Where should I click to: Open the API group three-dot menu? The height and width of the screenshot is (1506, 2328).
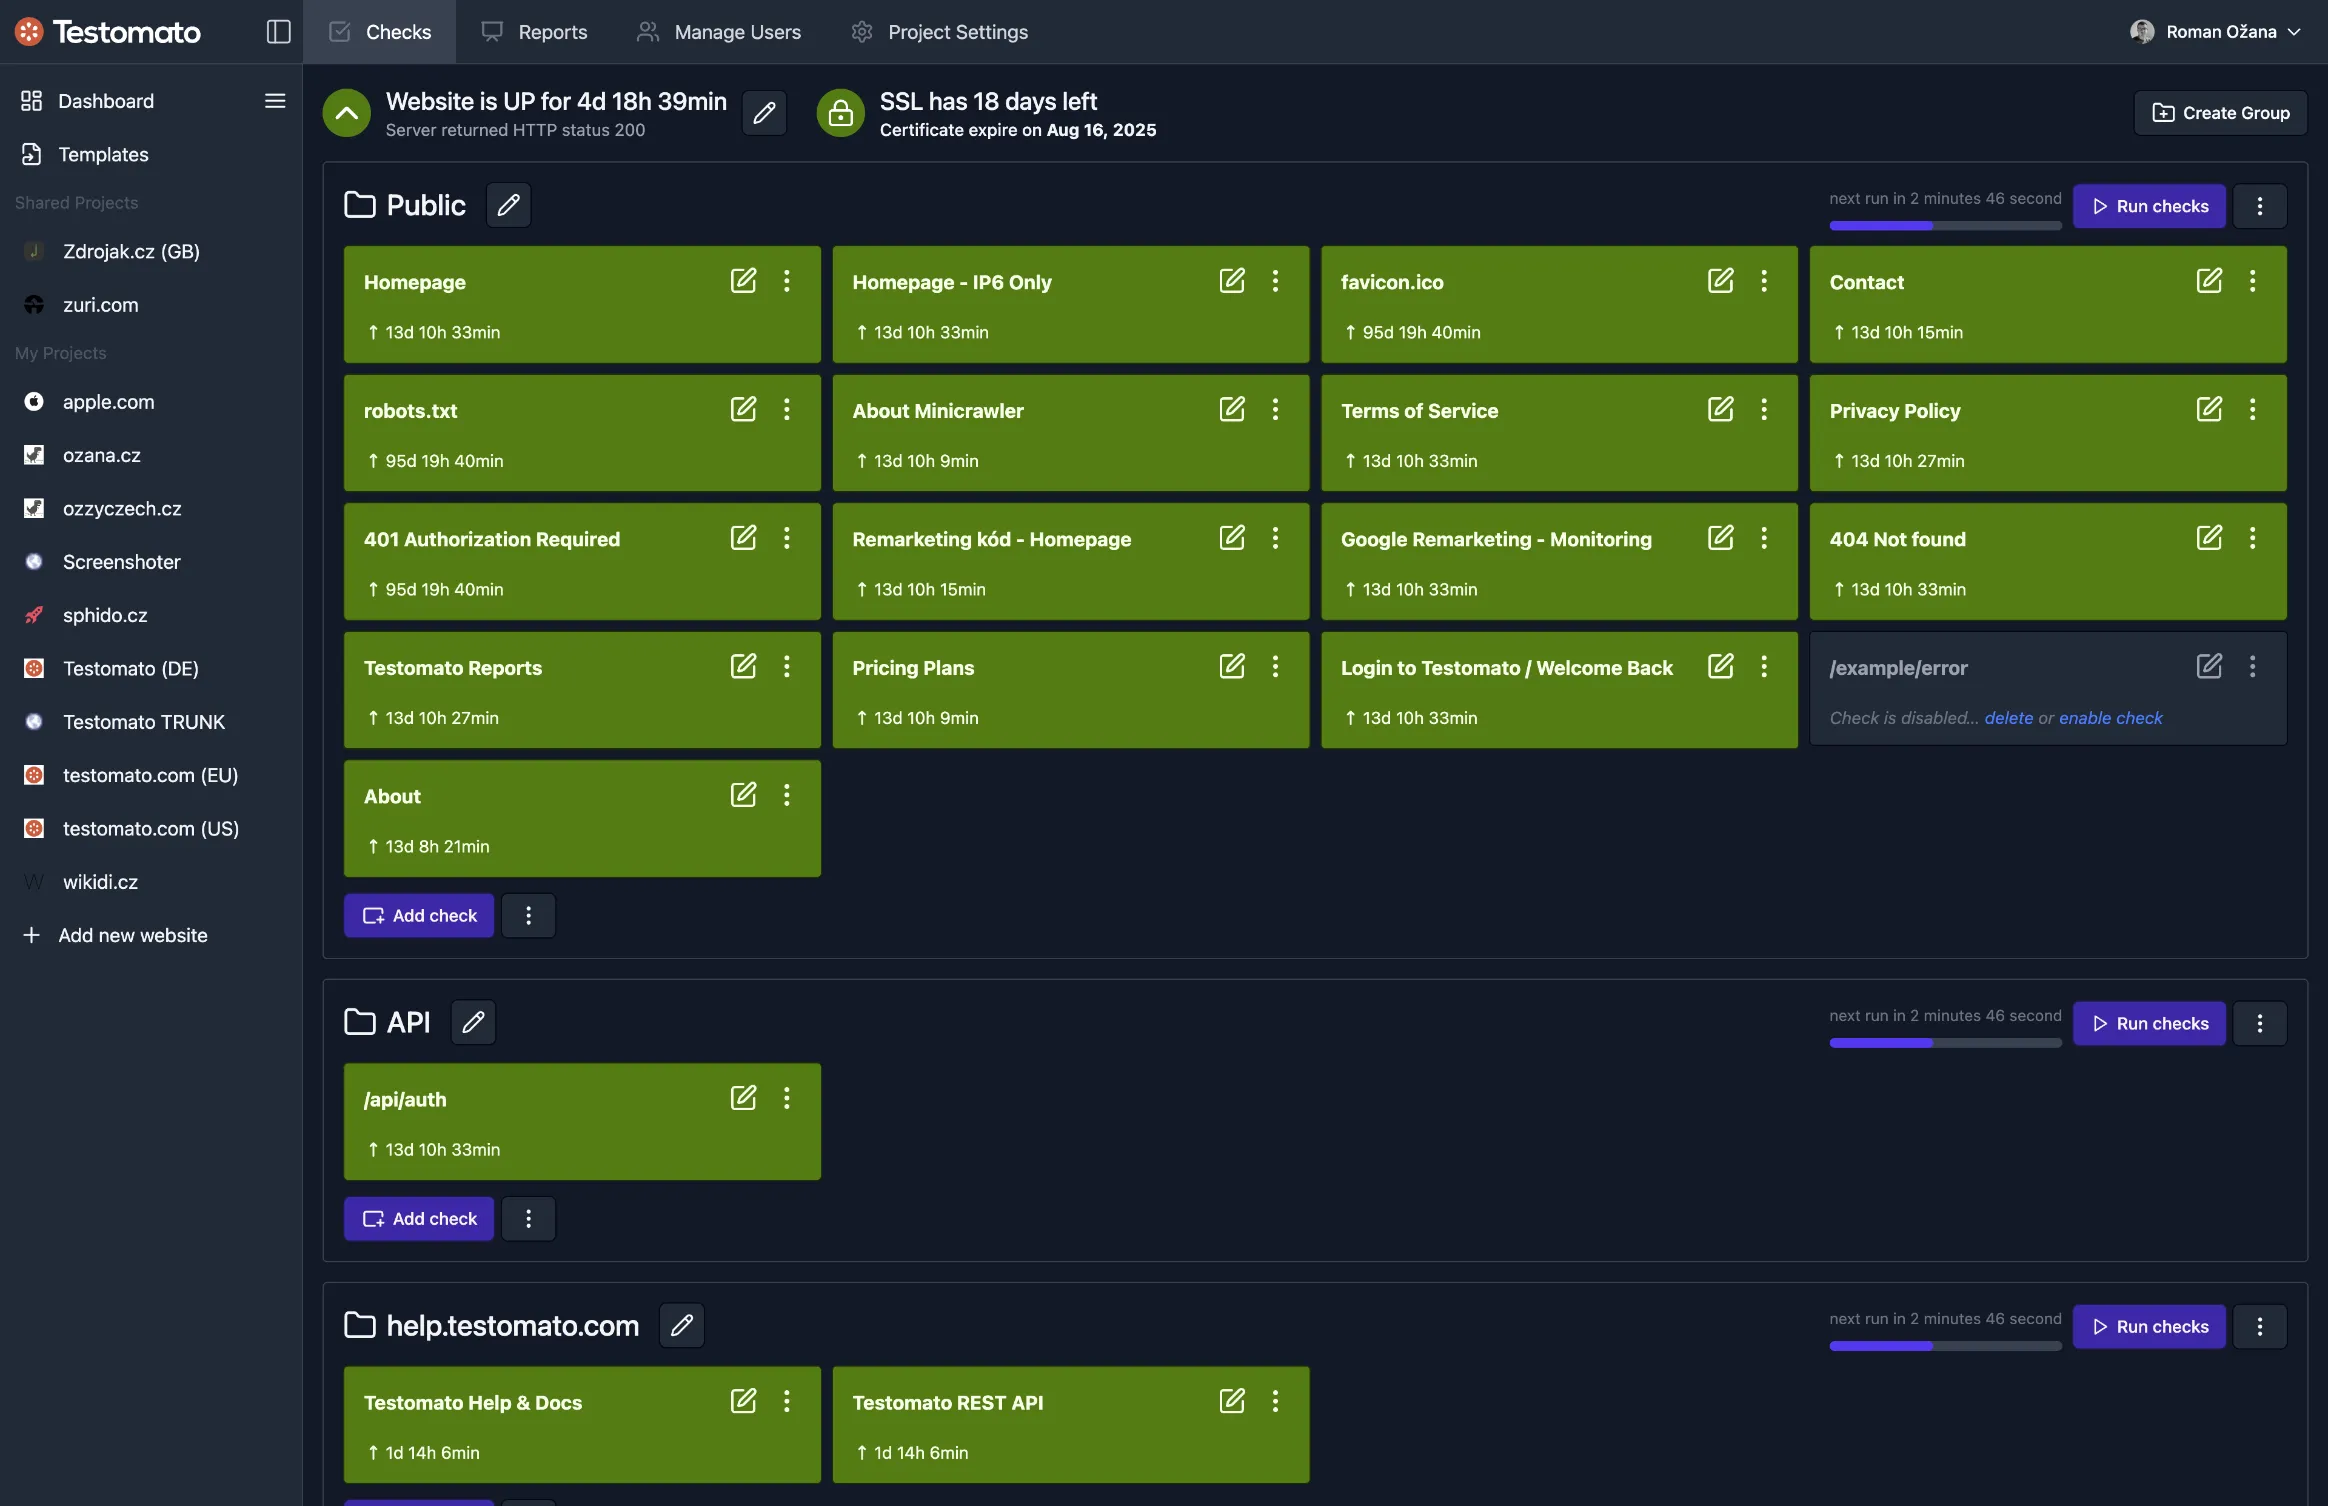(x=2261, y=1023)
